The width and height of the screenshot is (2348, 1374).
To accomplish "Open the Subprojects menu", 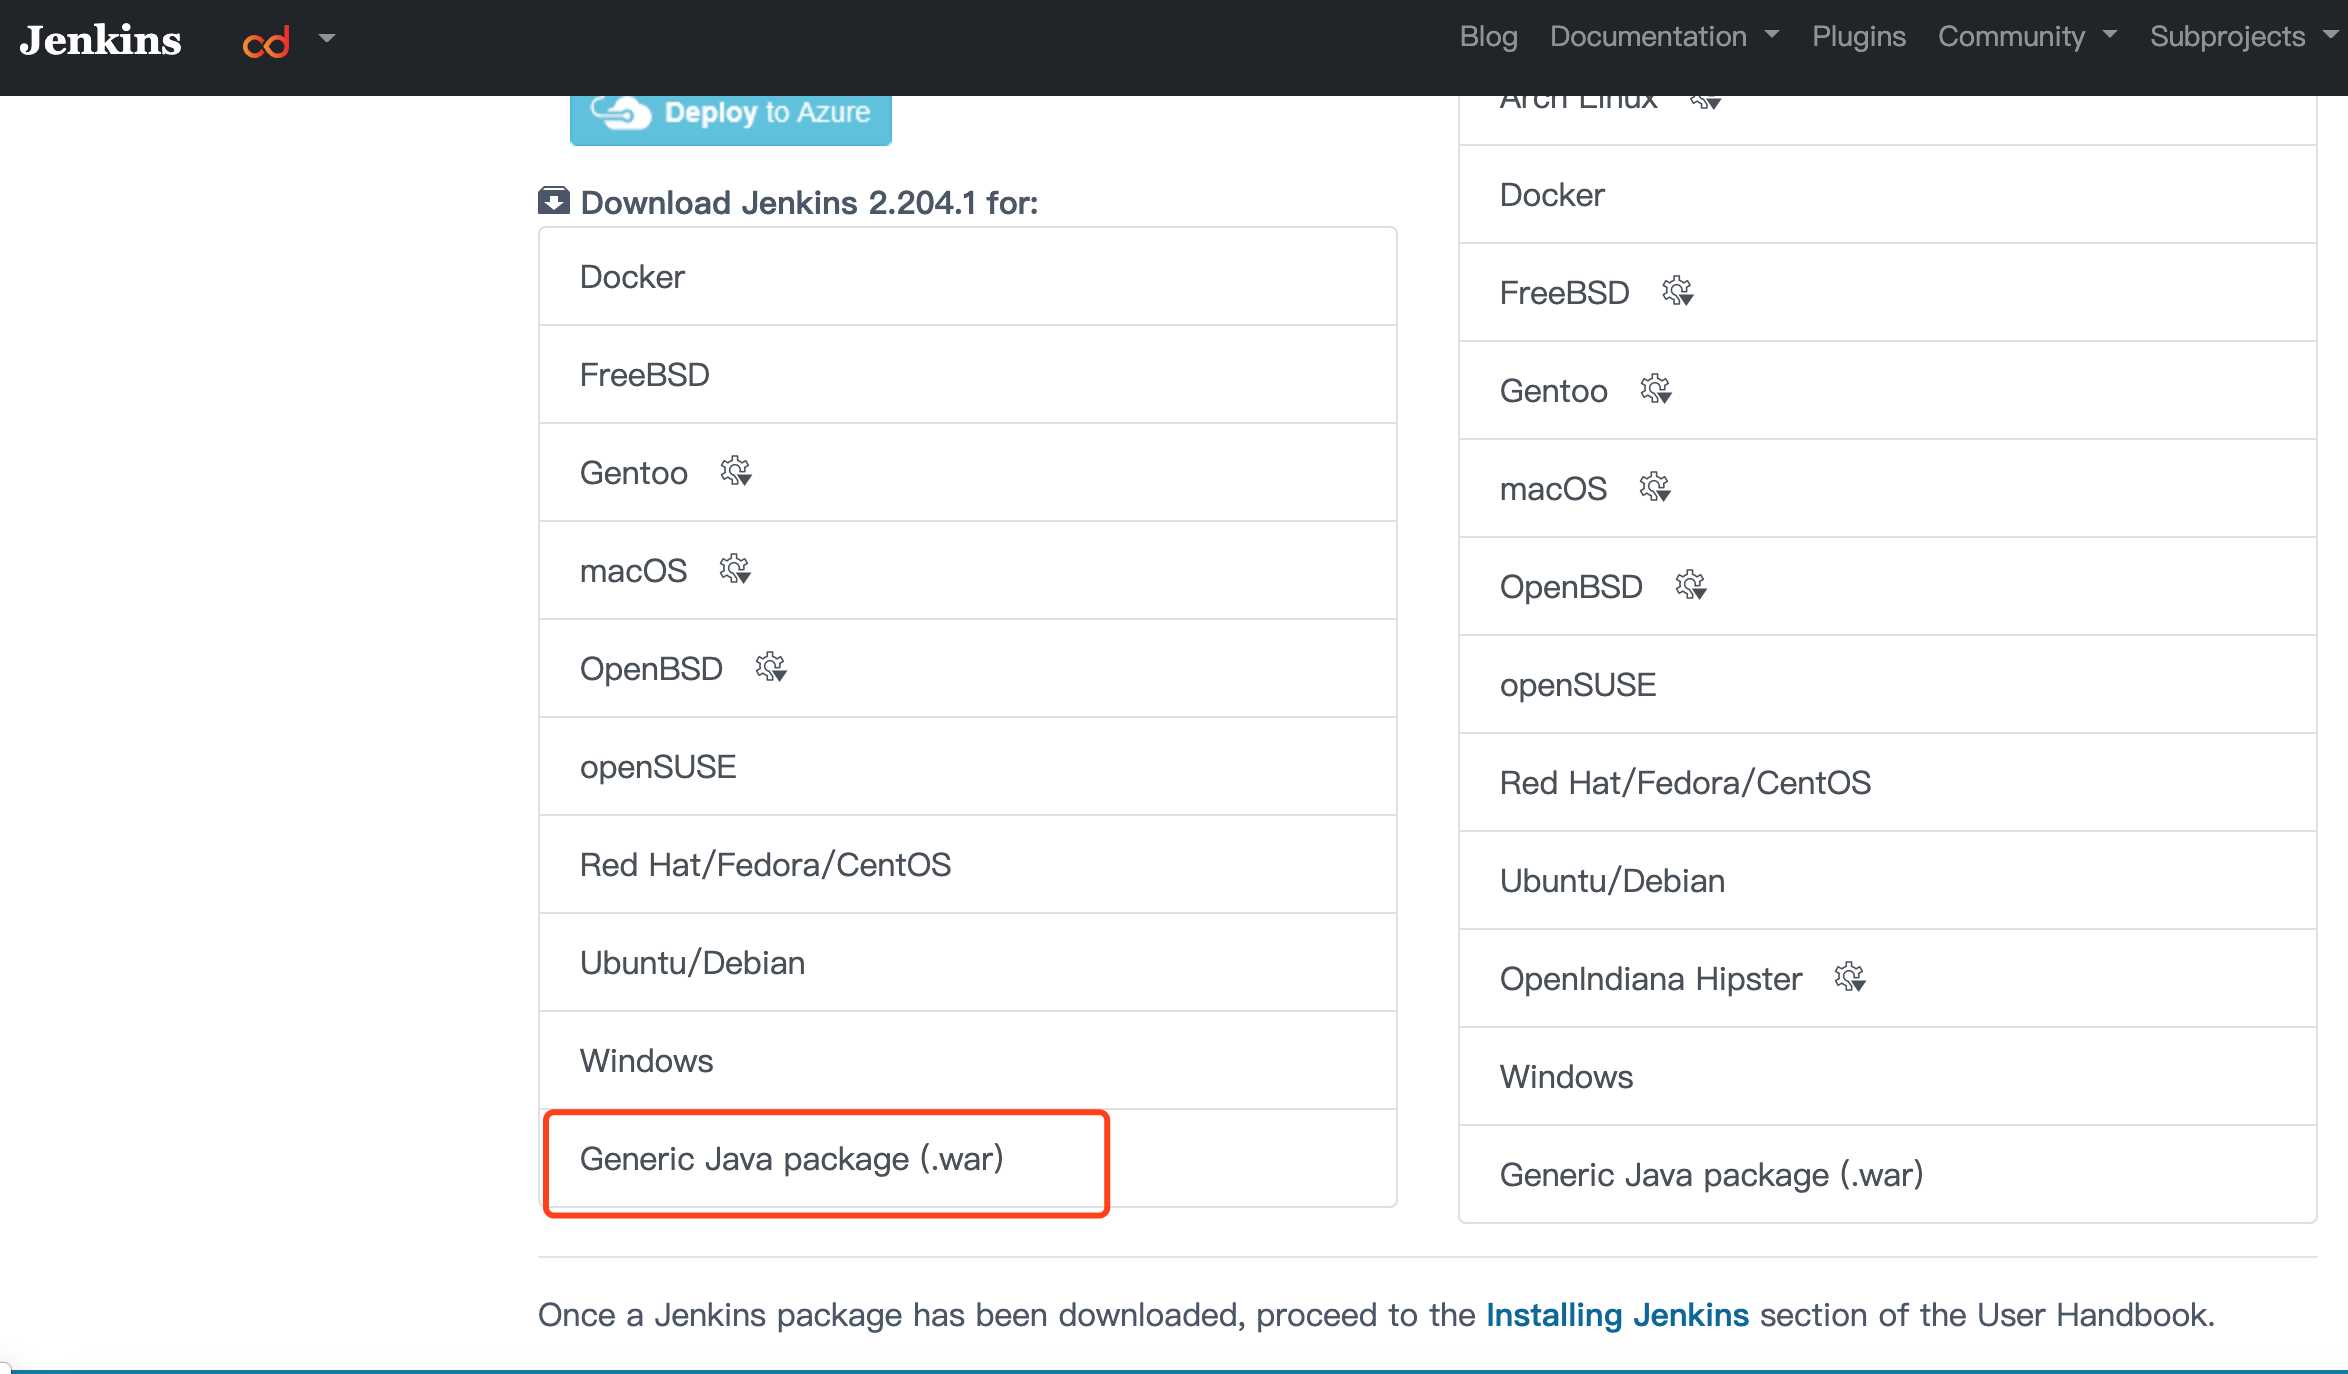I will tap(2243, 37).
